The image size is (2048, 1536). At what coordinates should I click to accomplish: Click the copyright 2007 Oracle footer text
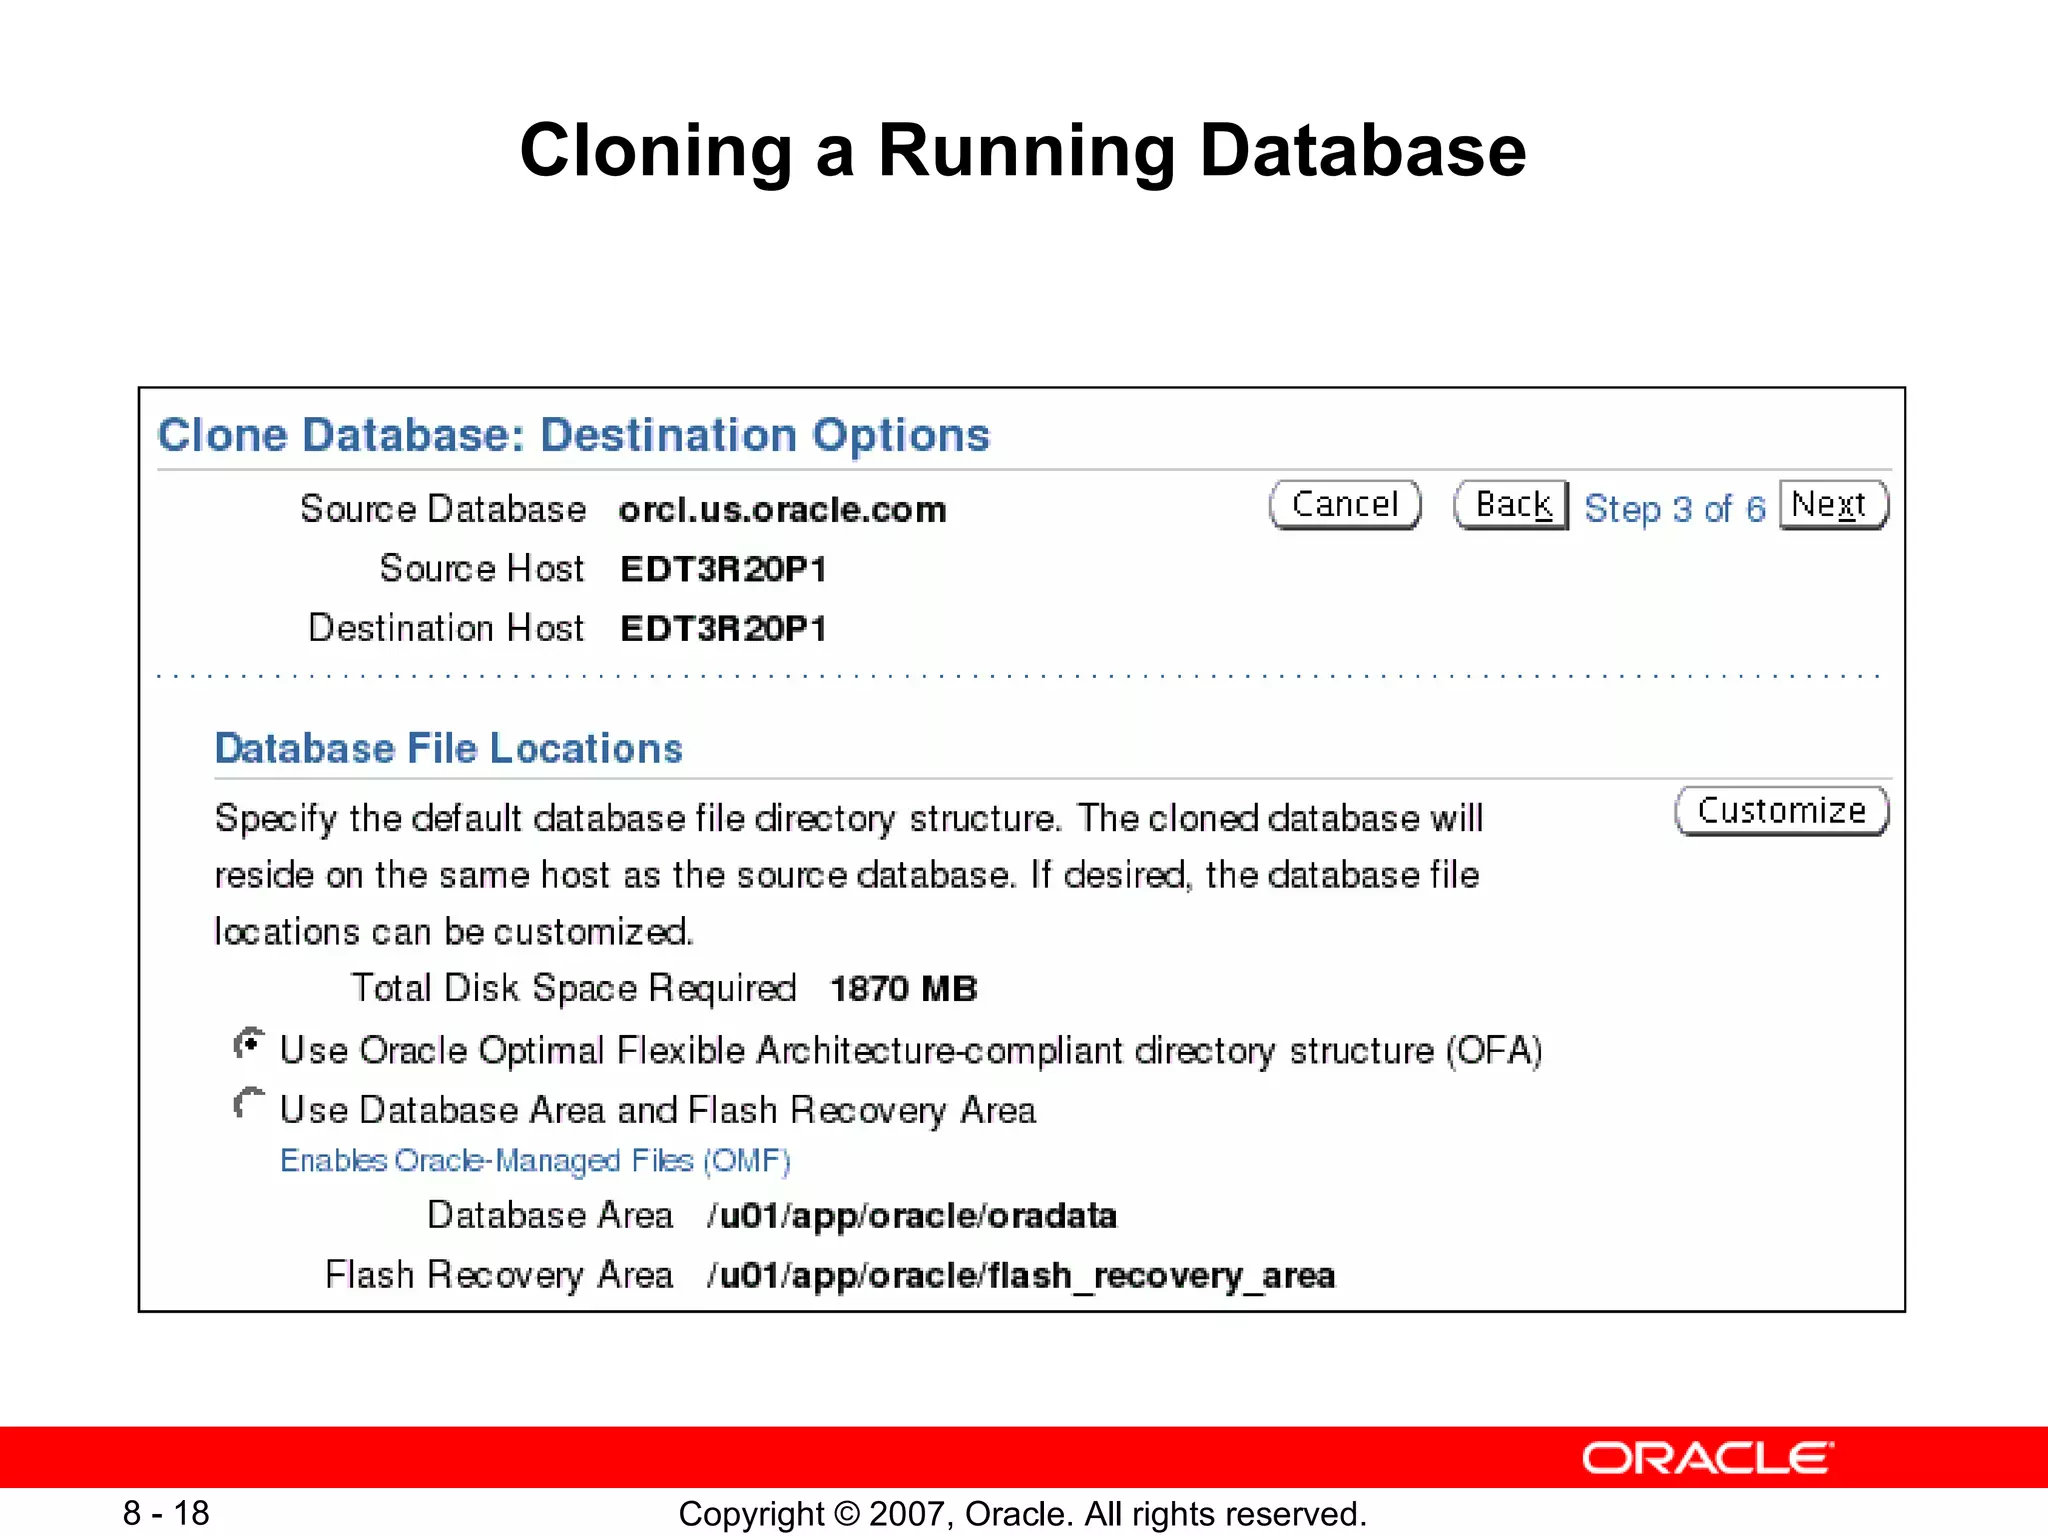point(1022,1514)
